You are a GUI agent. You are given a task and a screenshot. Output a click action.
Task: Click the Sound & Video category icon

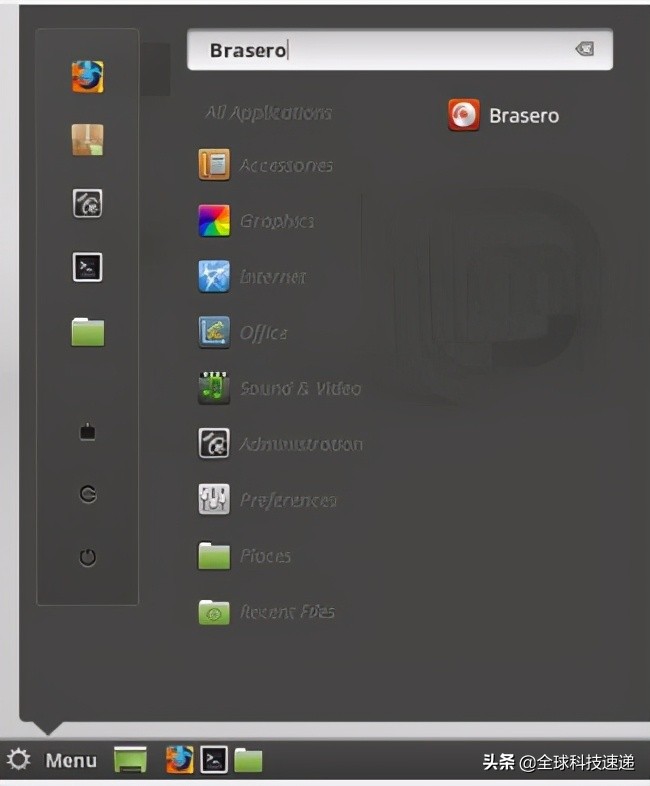click(x=214, y=388)
